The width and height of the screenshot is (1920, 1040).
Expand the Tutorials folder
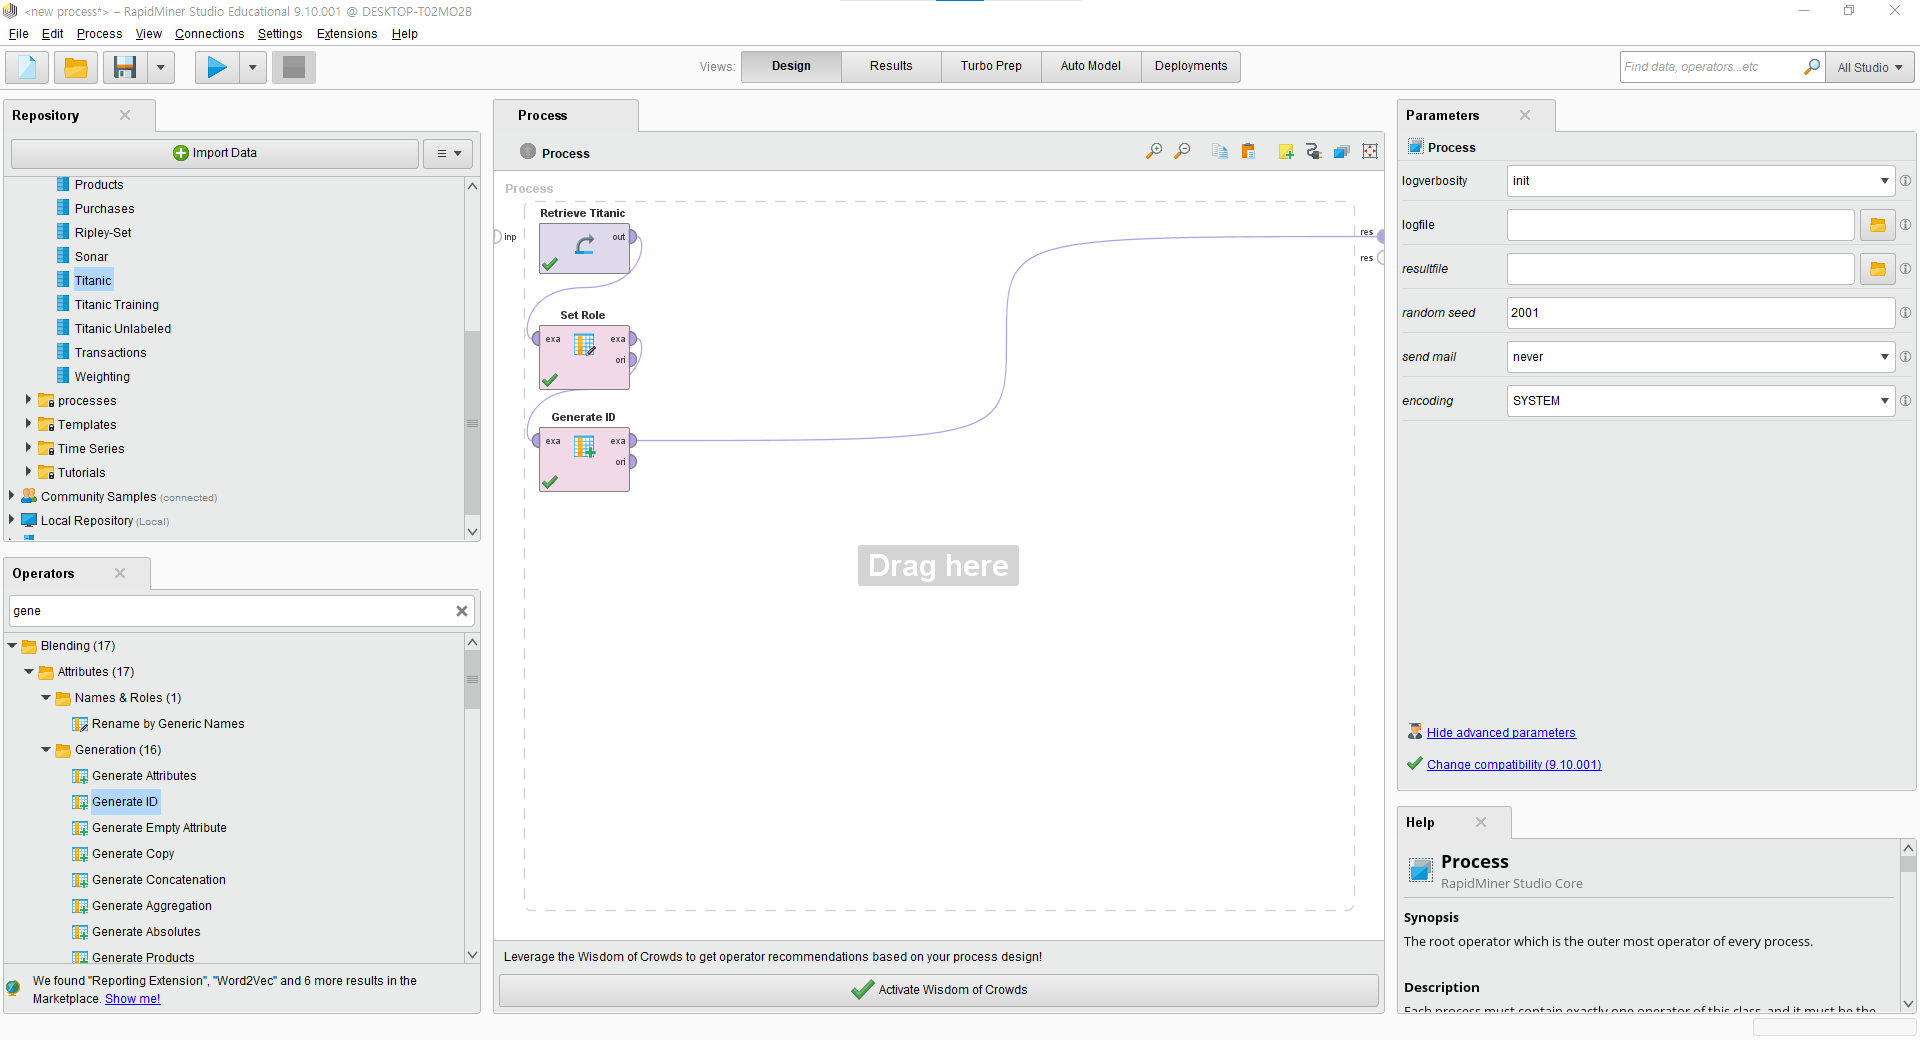point(28,472)
